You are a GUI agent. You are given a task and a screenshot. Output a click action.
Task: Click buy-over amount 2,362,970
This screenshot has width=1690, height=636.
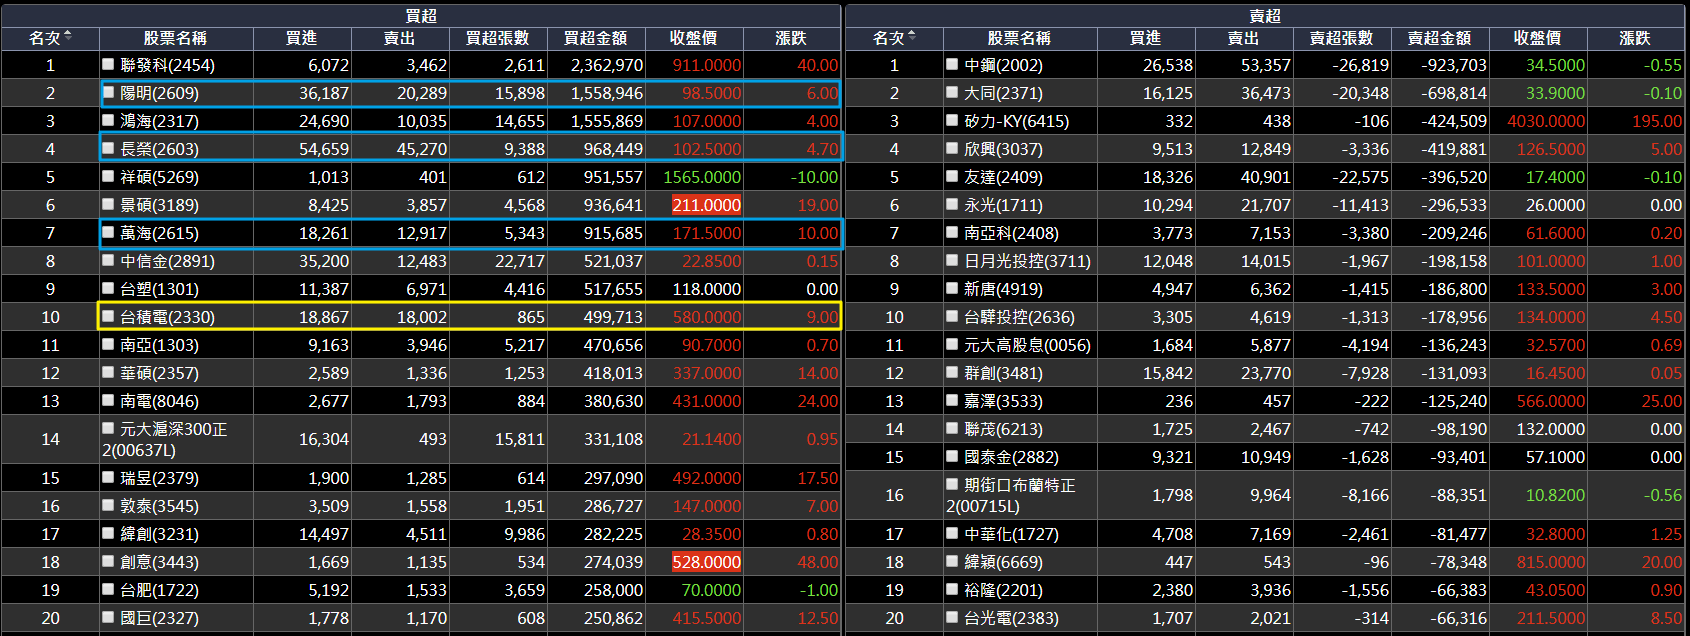pos(607,65)
